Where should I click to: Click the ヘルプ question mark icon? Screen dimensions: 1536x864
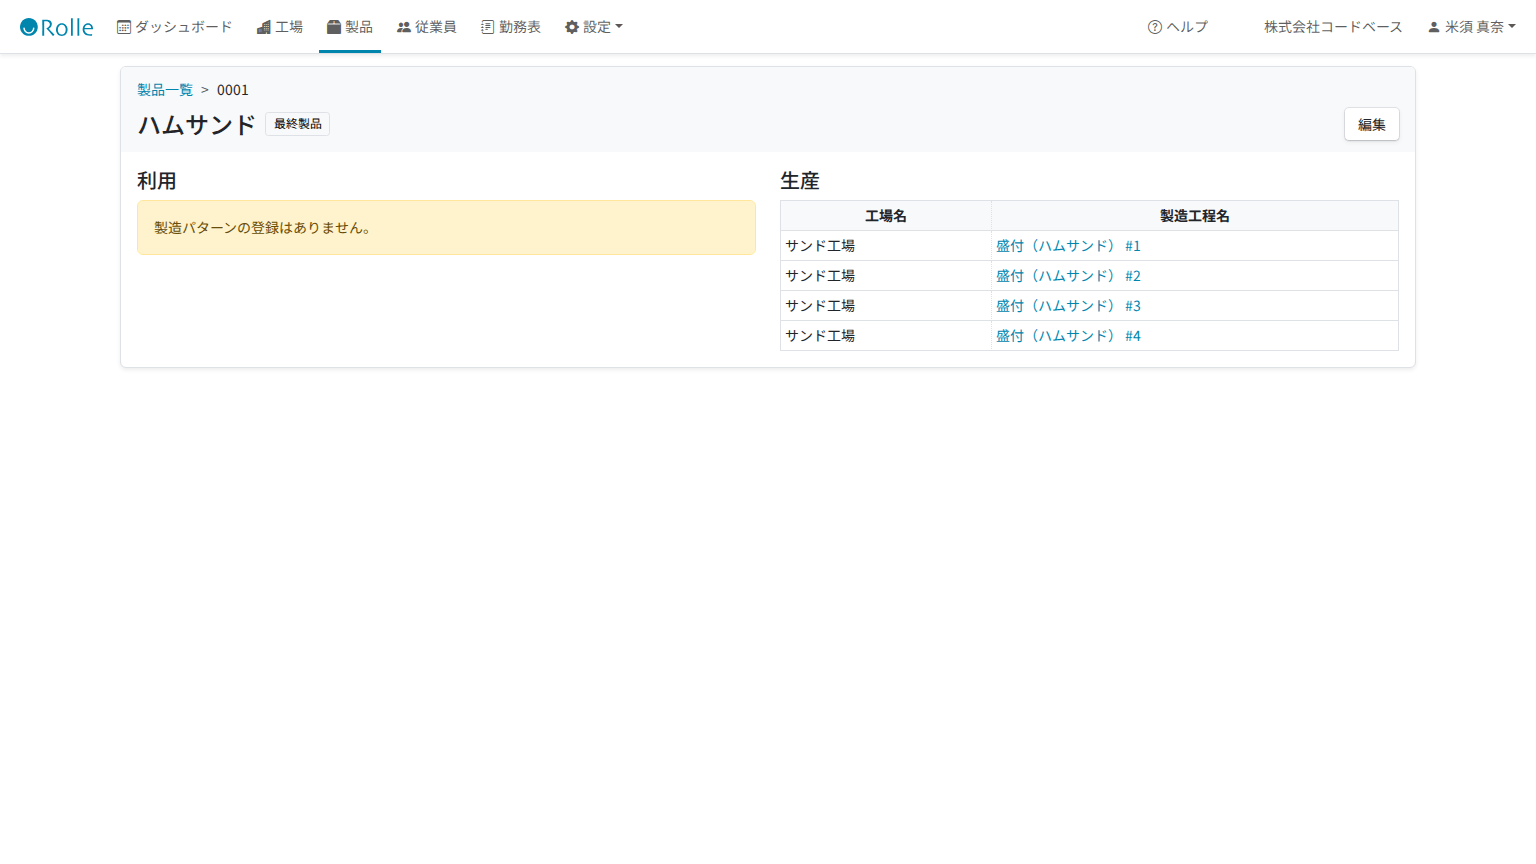pyautogui.click(x=1155, y=27)
